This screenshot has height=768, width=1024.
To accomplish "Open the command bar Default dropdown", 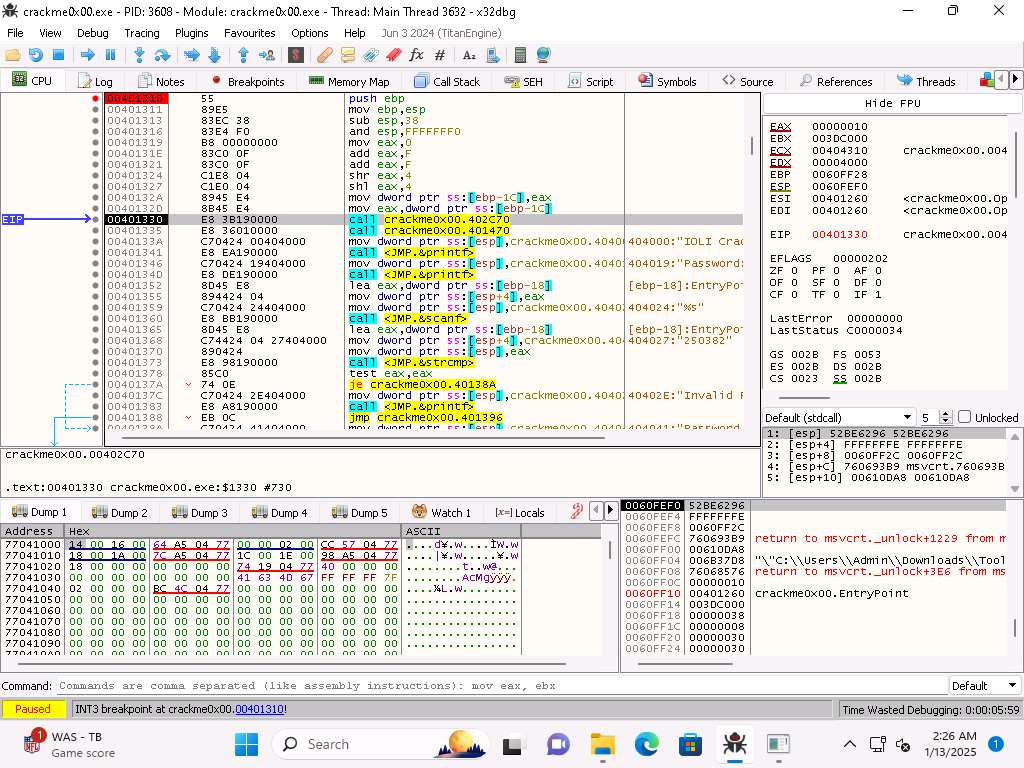I will pyautogui.click(x=983, y=686).
